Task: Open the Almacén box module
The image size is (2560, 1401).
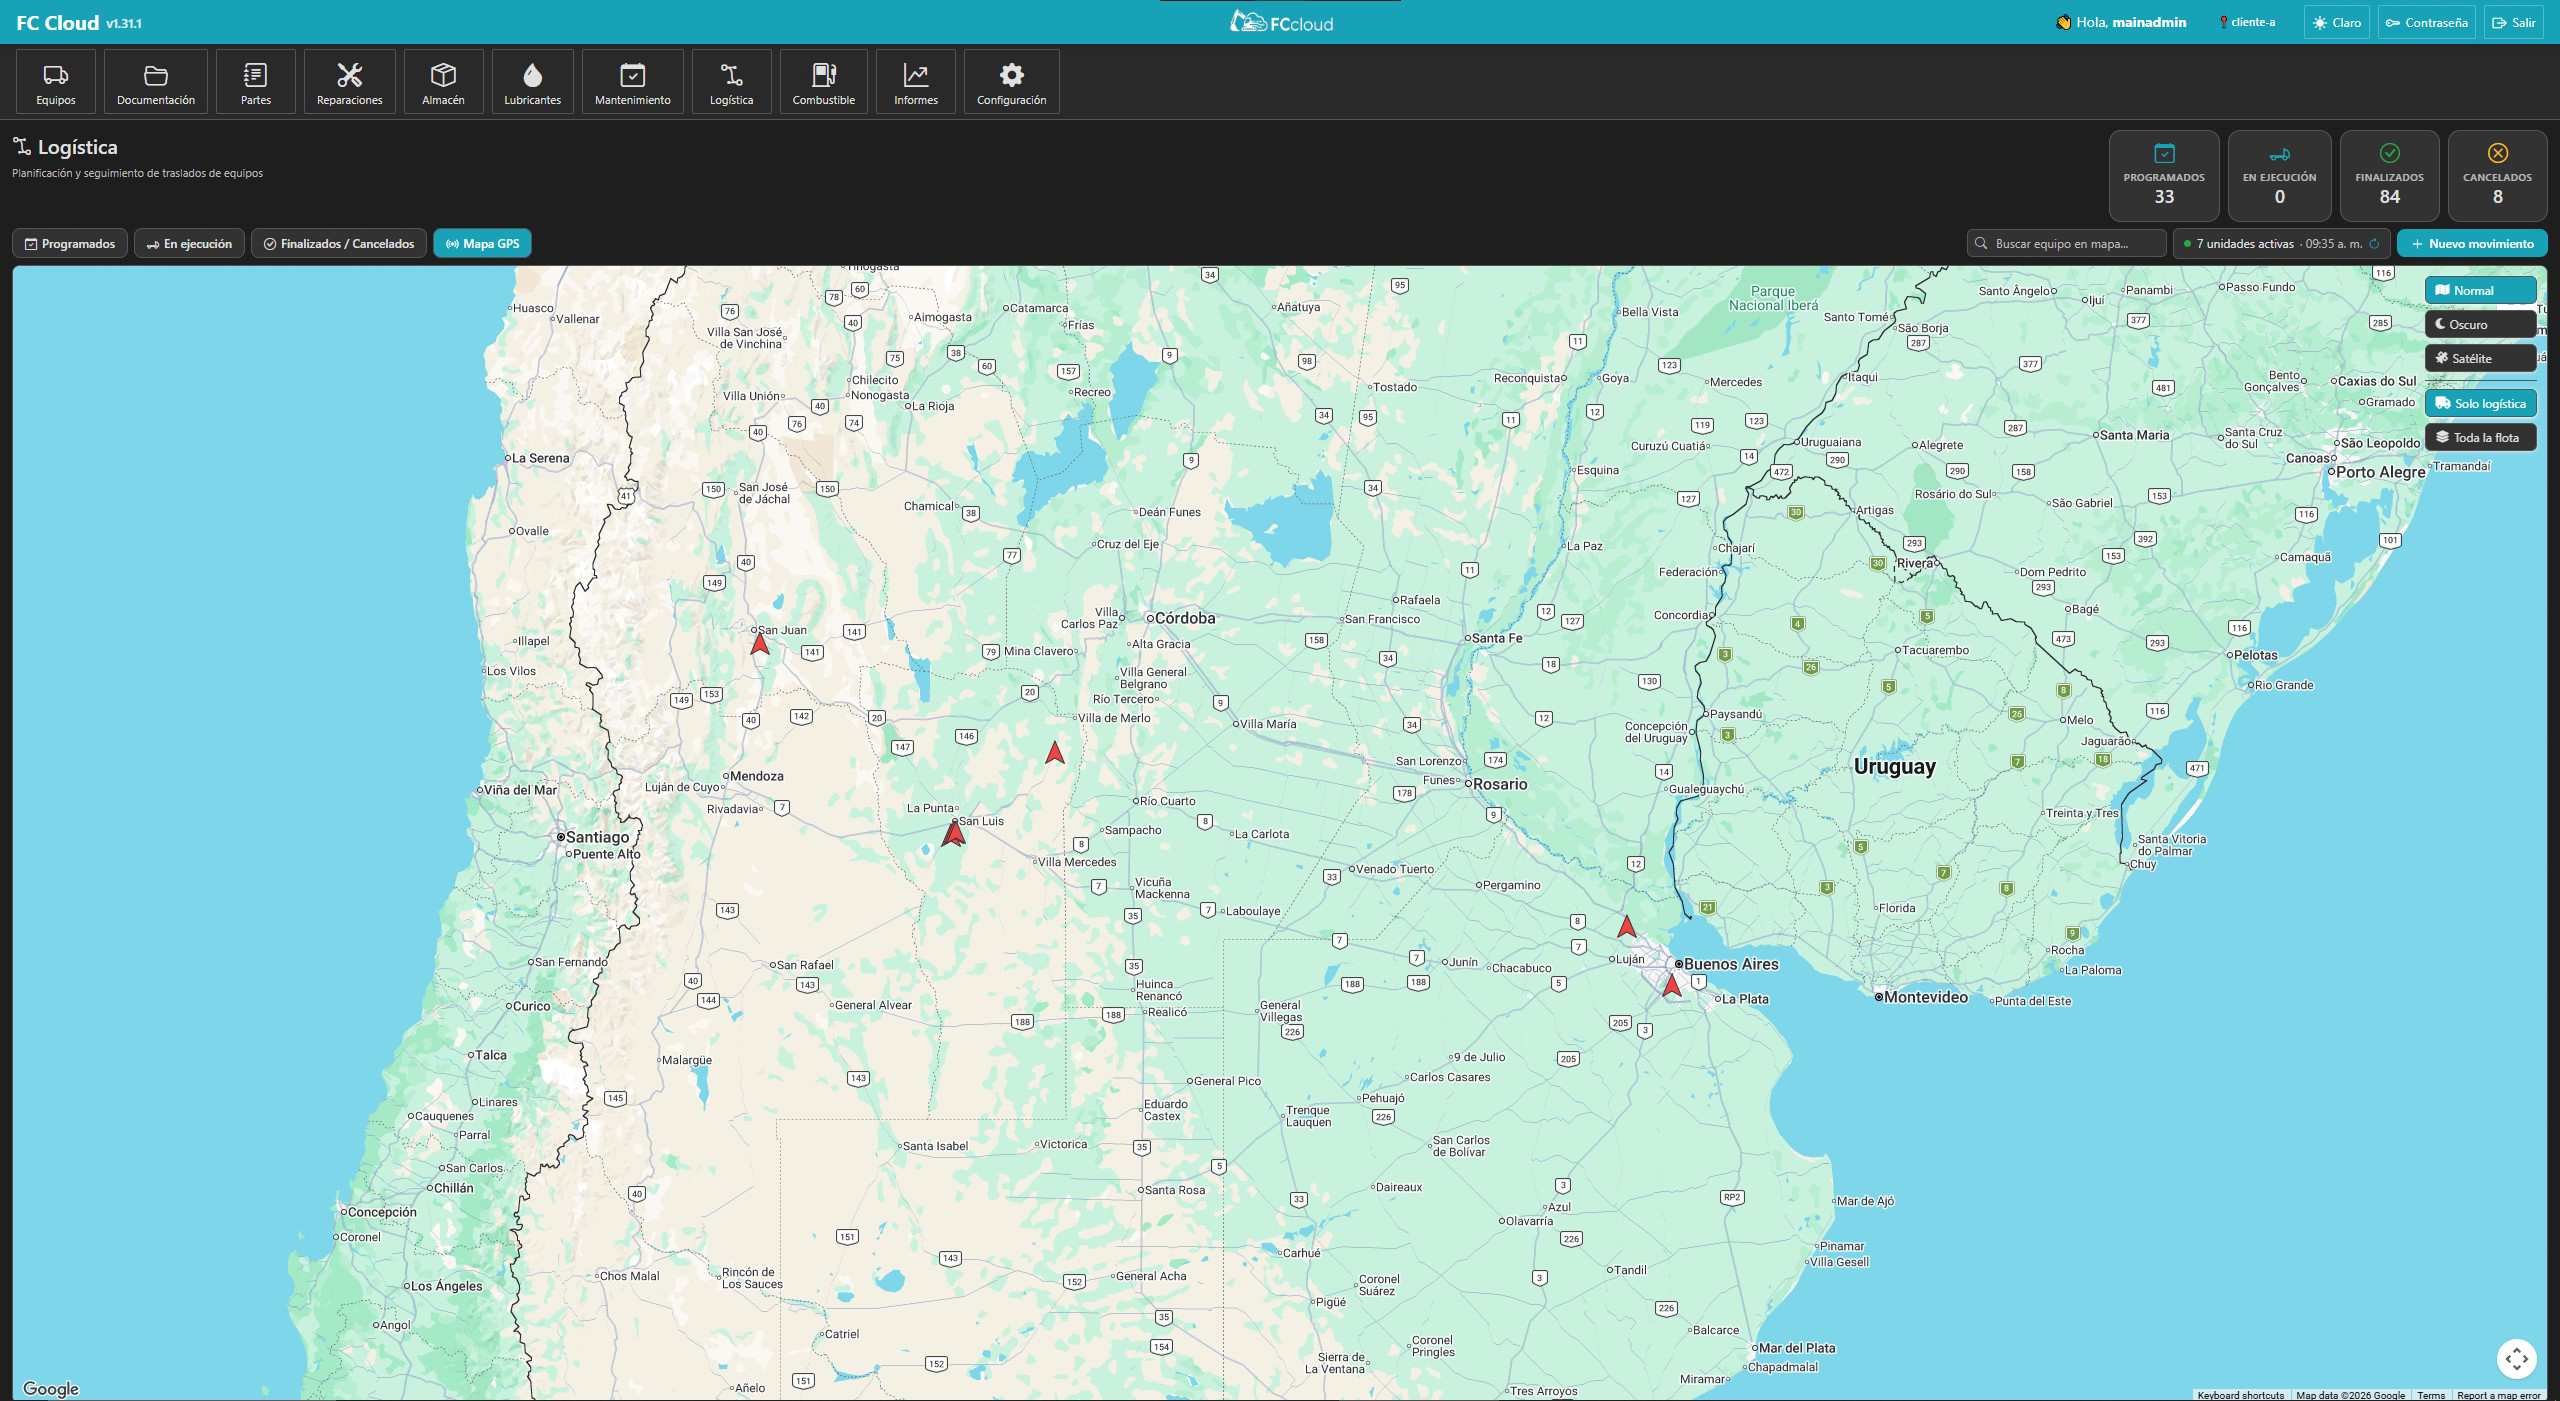Action: point(444,82)
